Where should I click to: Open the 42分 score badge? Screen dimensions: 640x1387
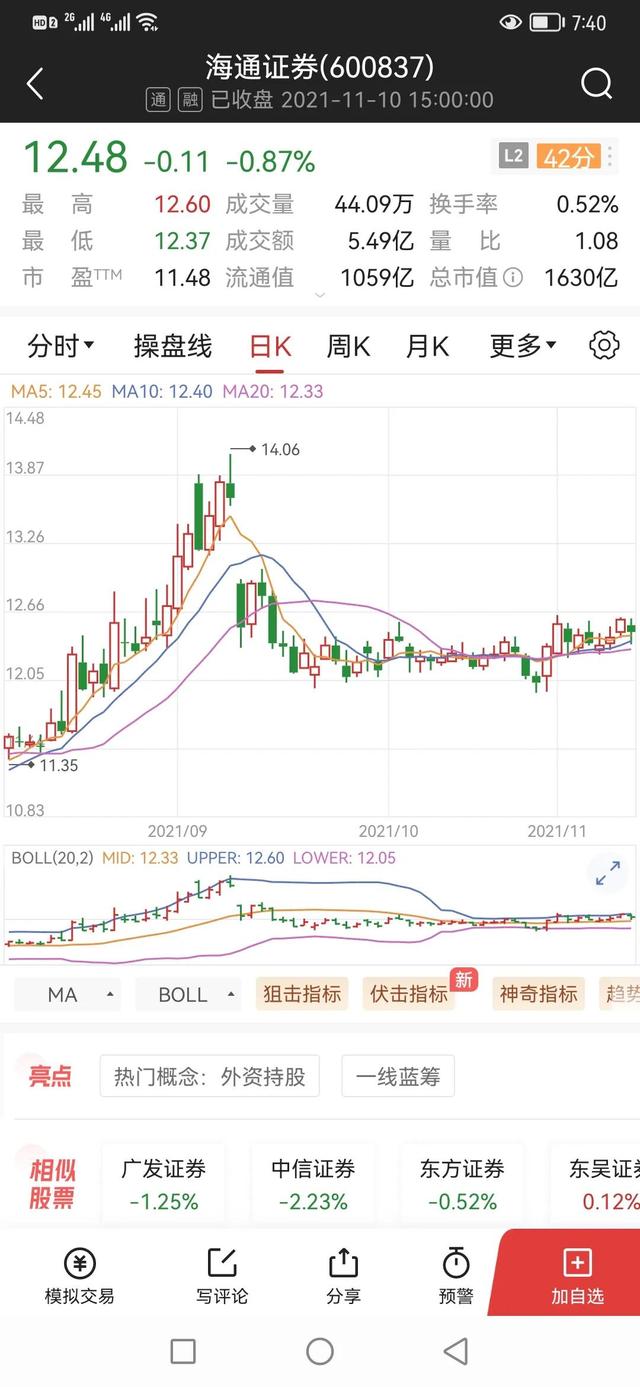(568, 156)
